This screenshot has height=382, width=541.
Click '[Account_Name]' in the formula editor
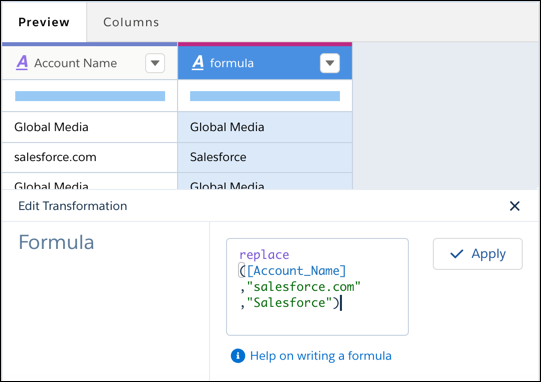point(296,271)
